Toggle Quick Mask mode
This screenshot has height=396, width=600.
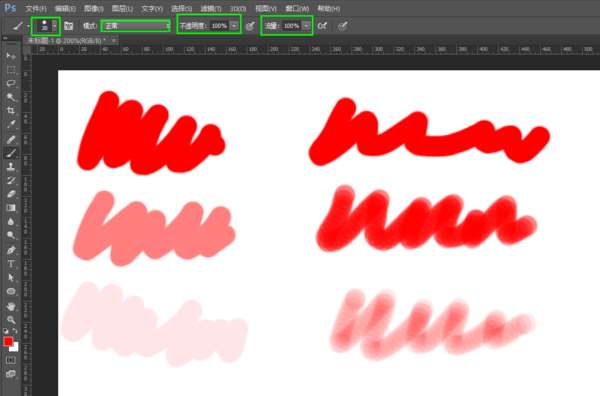pyautogui.click(x=11, y=360)
